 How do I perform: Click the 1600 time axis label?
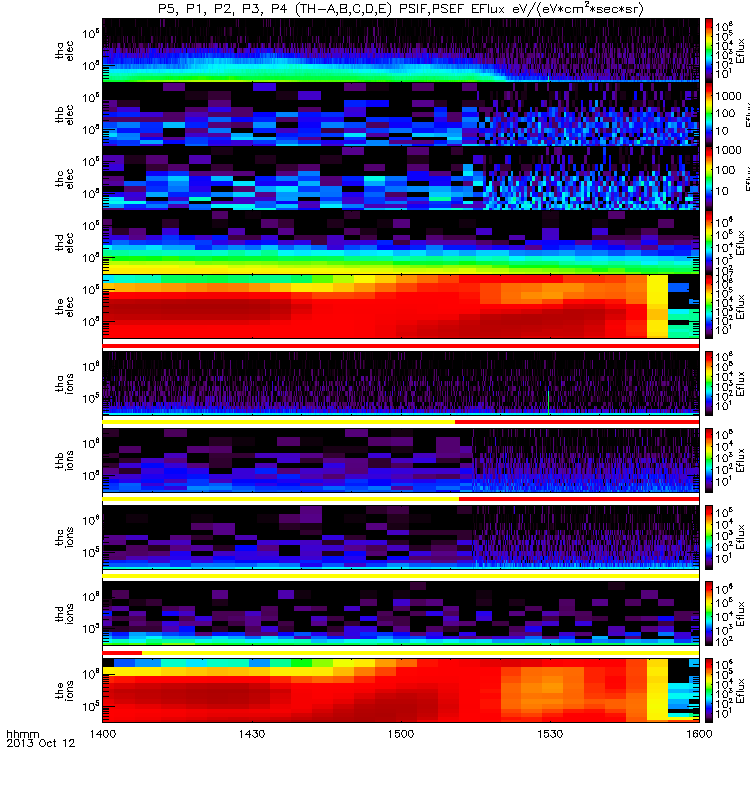point(699,734)
